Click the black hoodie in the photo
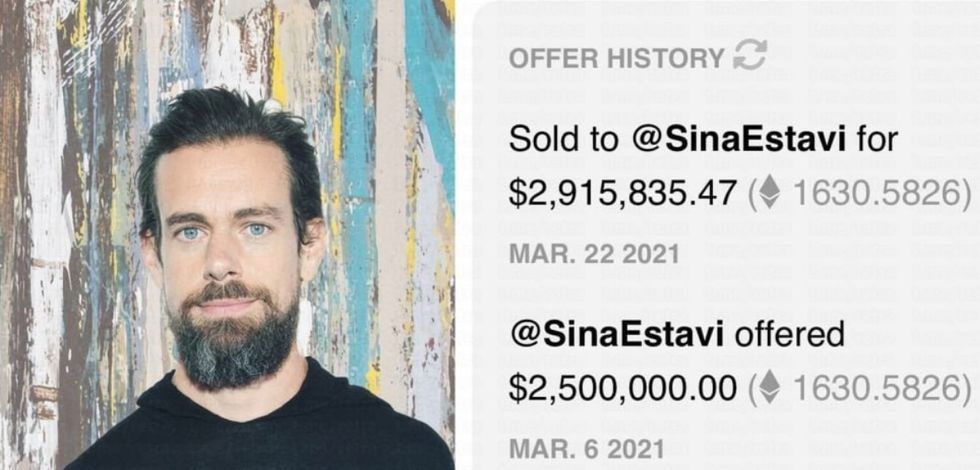This screenshot has width=980, height=470. (x=250, y=440)
